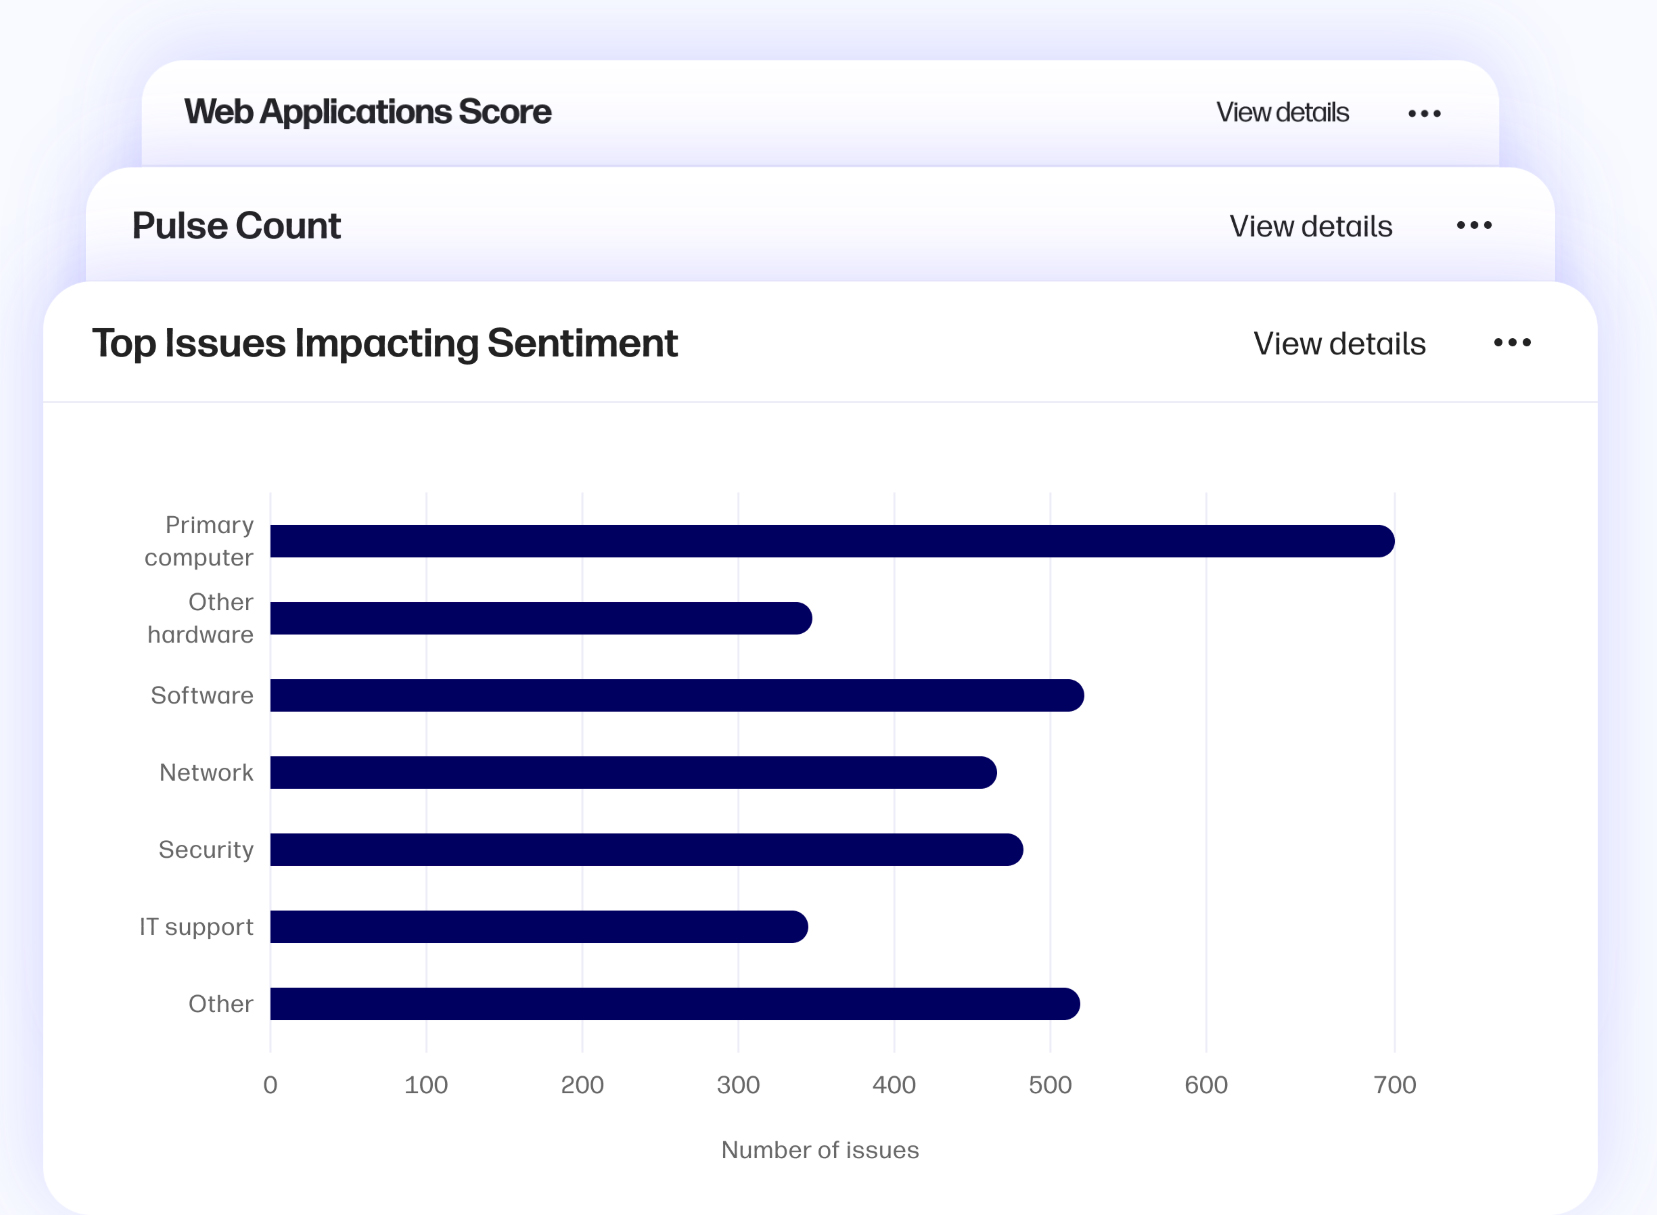Click the 'Number of issues' axis title
Viewport: 1657px width, 1215px height.
click(820, 1150)
